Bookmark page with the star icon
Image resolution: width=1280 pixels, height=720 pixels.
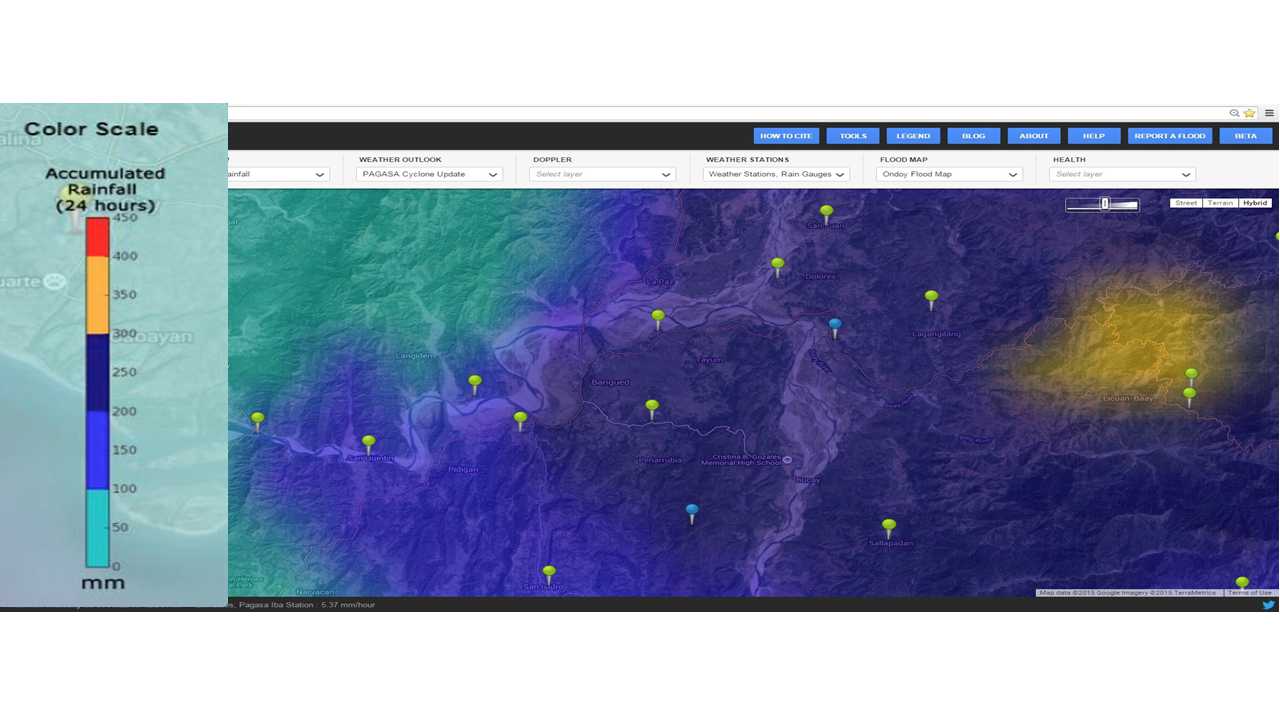1249,113
